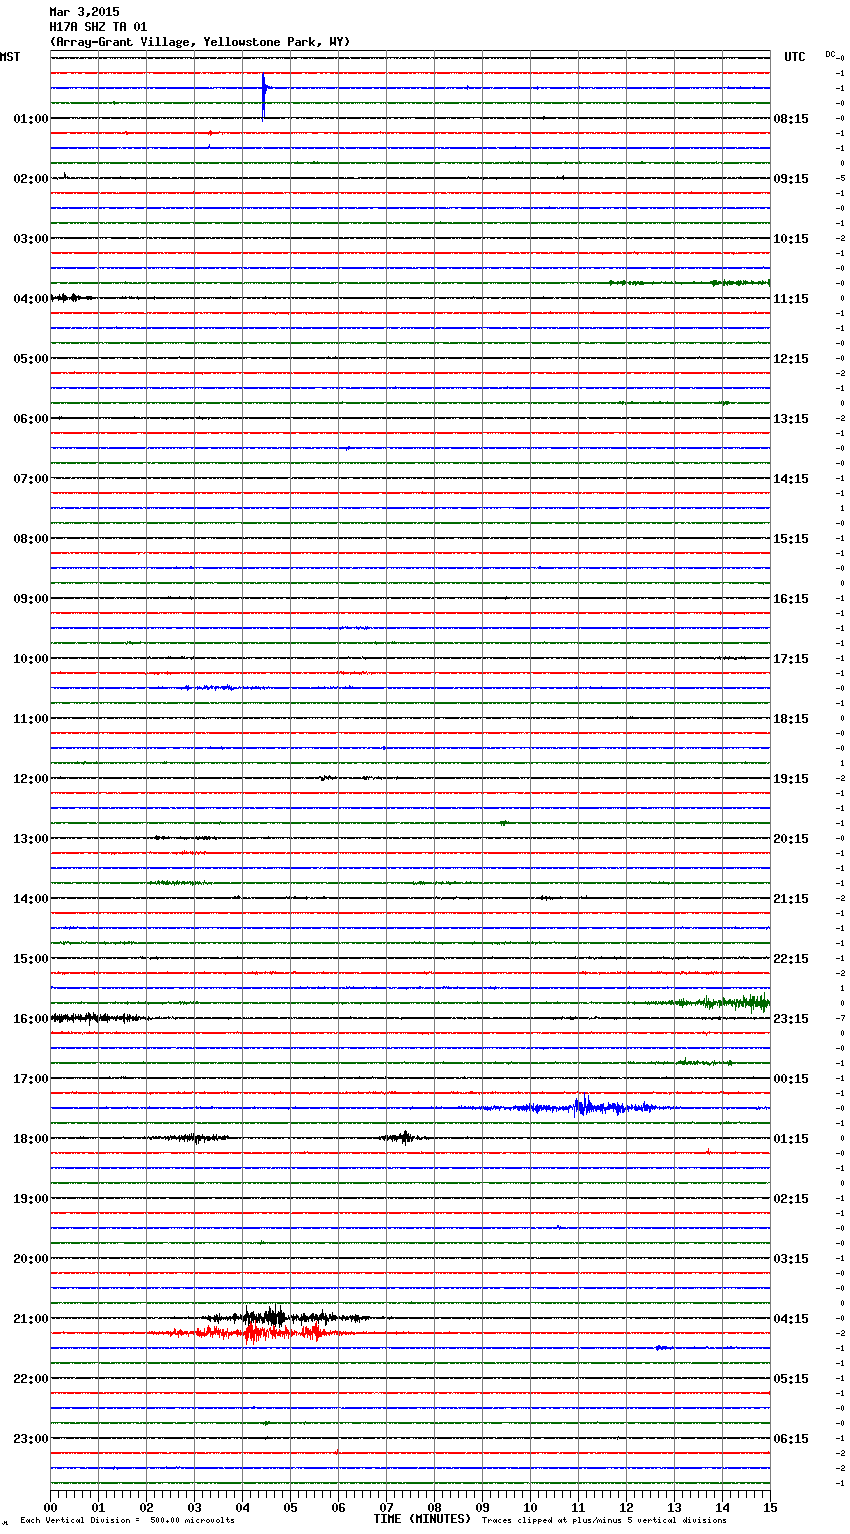850x1534 pixels.
Task: Click the 21:15 UTC time label
Action: point(791,899)
